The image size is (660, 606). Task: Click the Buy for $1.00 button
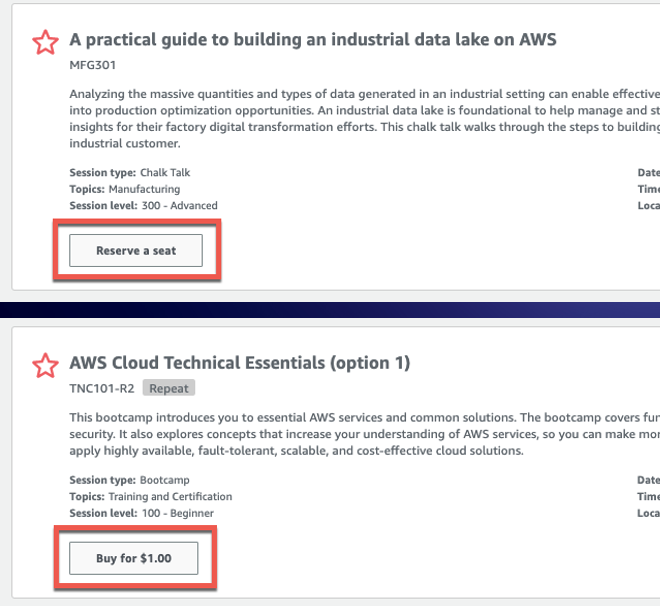click(x=133, y=558)
